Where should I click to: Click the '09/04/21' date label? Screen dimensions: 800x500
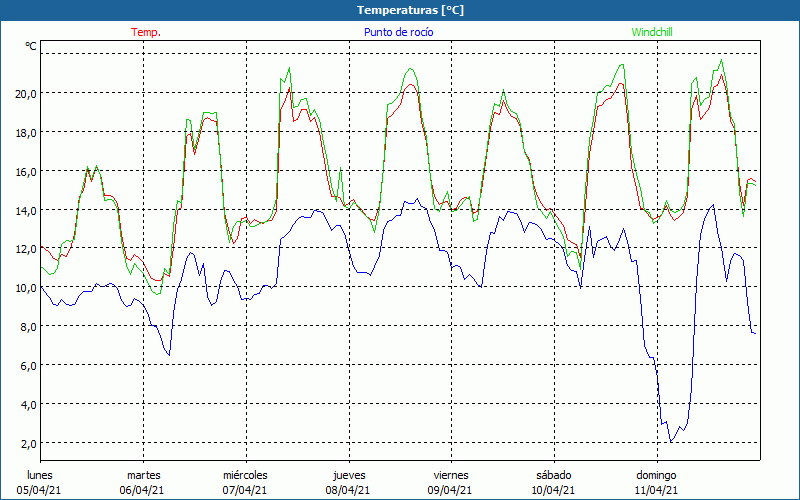point(451,490)
